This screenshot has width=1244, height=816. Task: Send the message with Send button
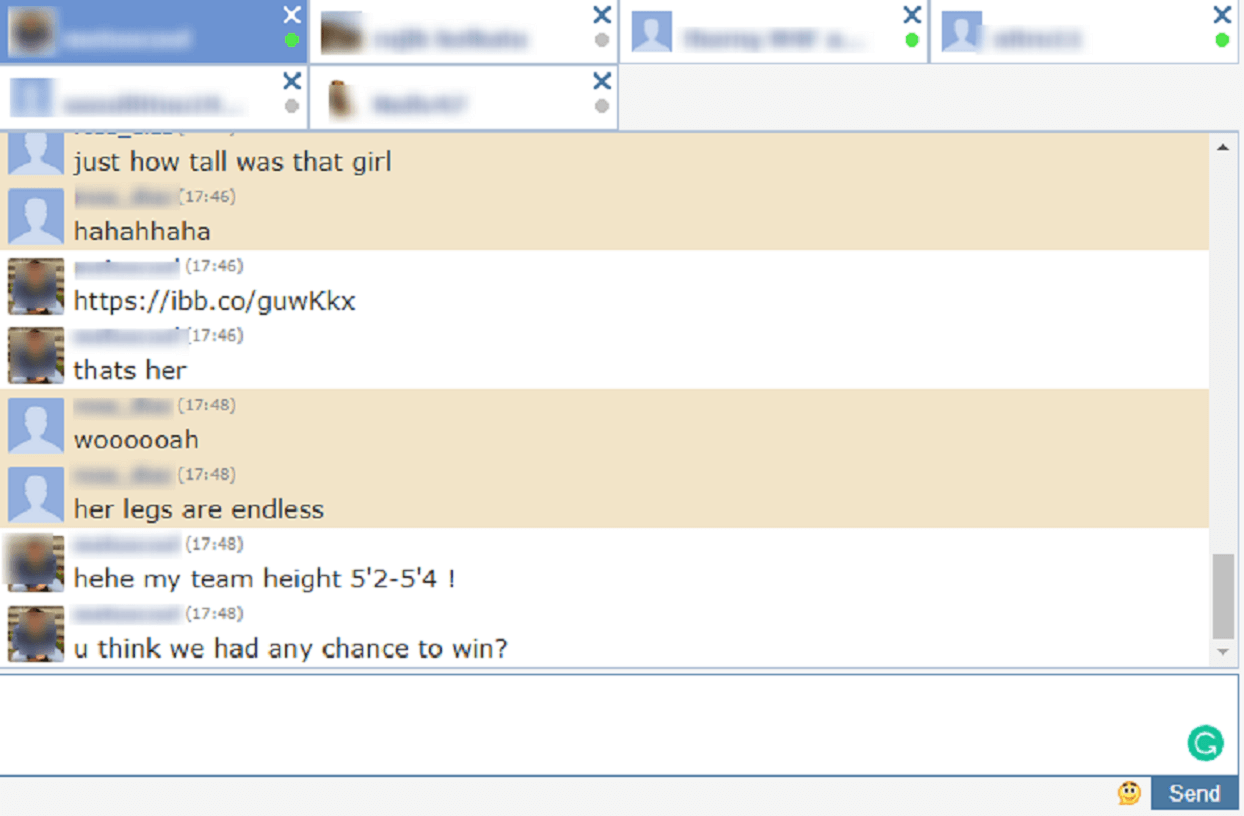1194,793
